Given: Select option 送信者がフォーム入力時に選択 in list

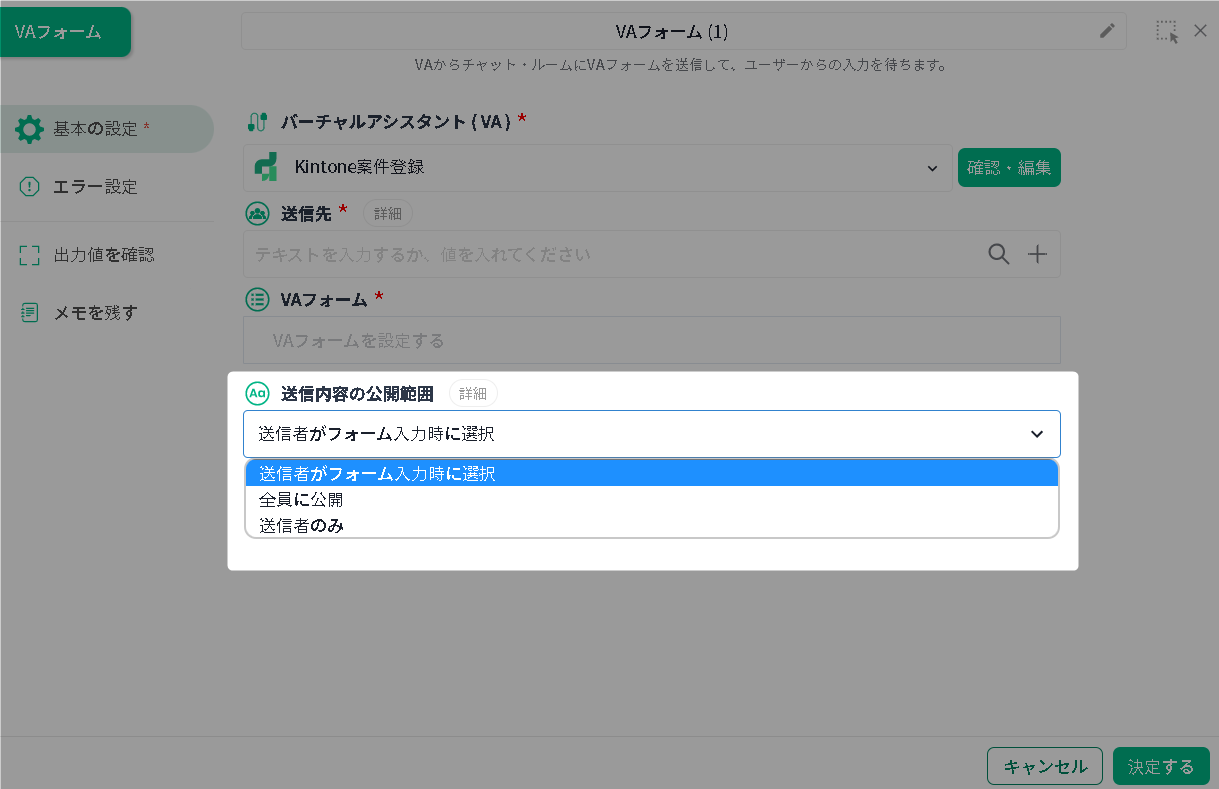Looking at the screenshot, I should tap(651, 473).
